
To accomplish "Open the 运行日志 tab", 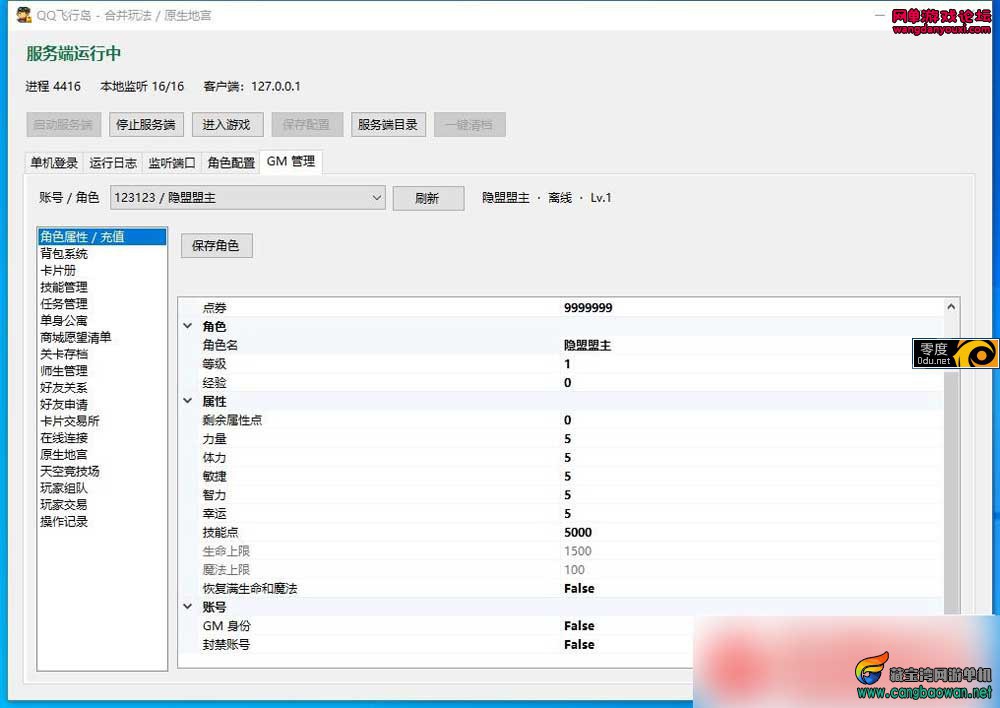I will pyautogui.click(x=113, y=163).
